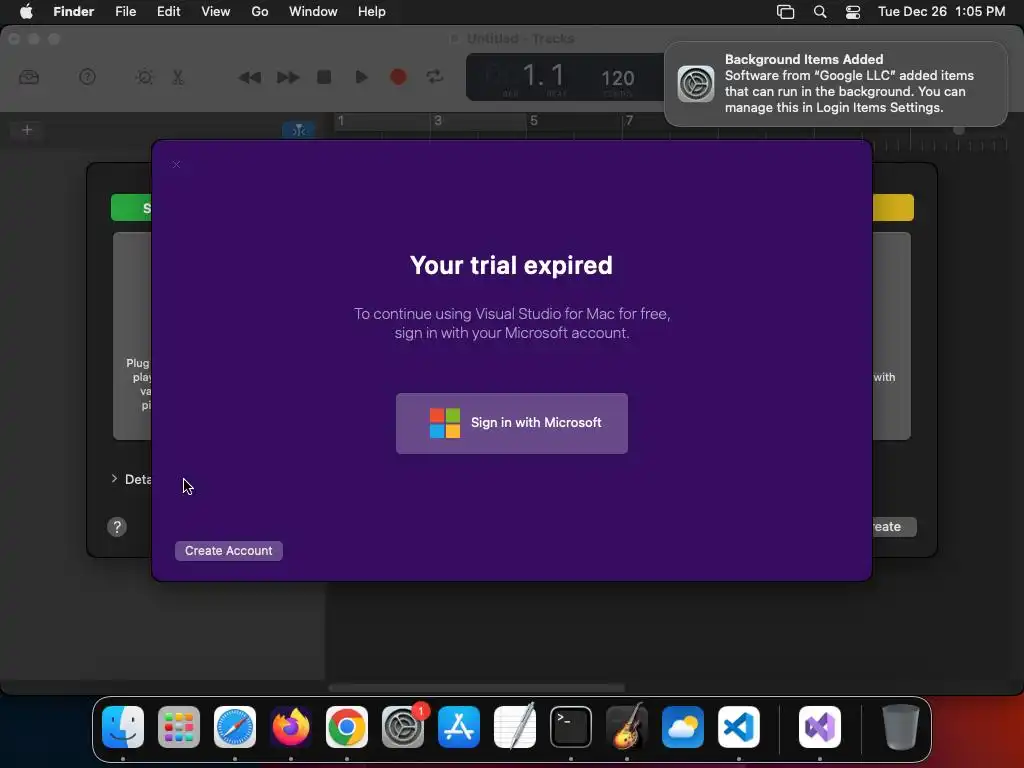Toggle the cycle loop button
This screenshot has width=1024, height=768.
coord(435,77)
